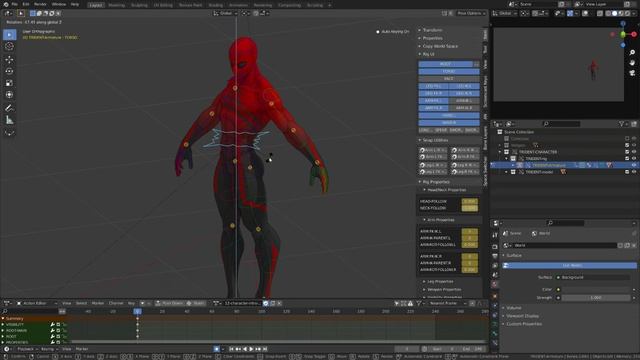Screen dimensions: 640x360
Task: Play the animation in reverse
Action: (245, 349)
